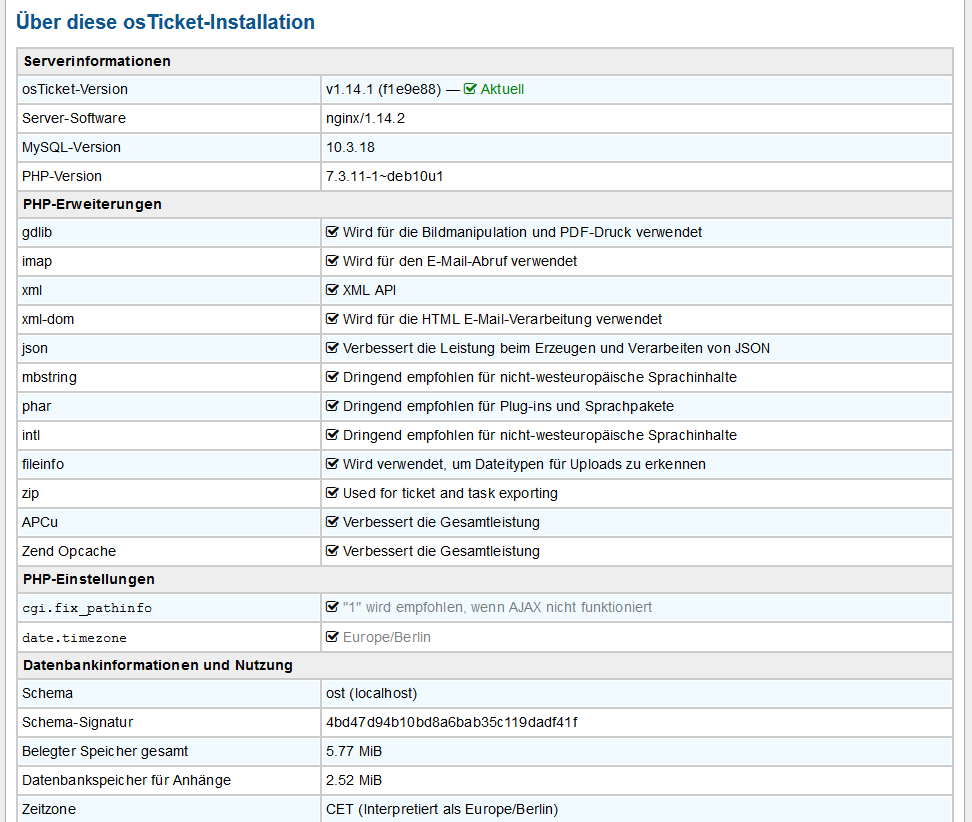972x822 pixels.
Task: Click the mbstring extension name
Action: point(50,377)
